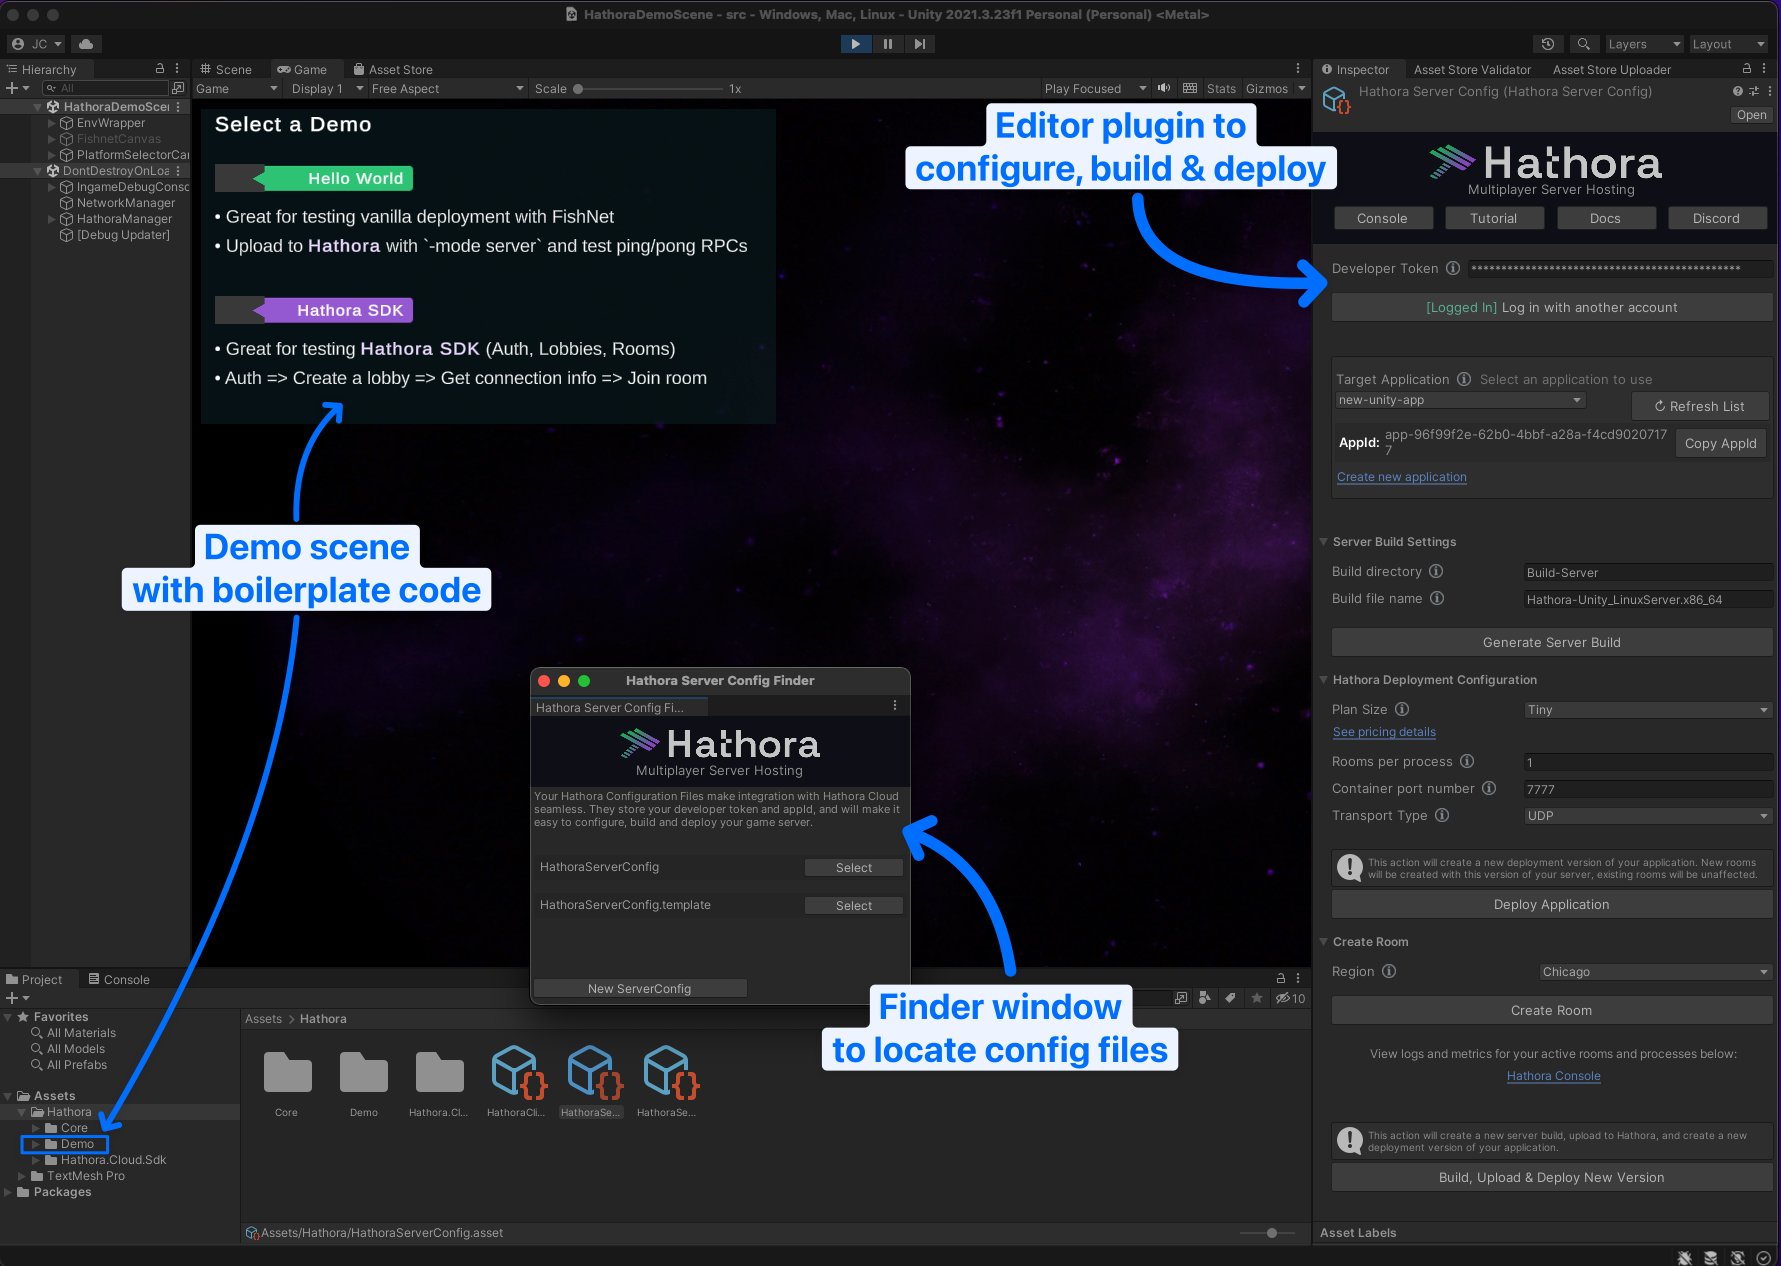The width and height of the screenshot is (1781, 1266).
Task: Click Build file name info icon
Action: coord(1437,598)
